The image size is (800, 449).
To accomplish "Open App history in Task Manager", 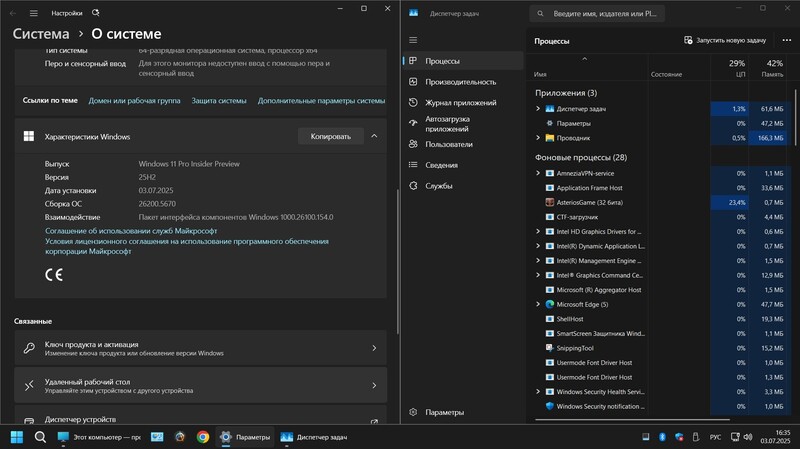I will [x=463, y=103].
